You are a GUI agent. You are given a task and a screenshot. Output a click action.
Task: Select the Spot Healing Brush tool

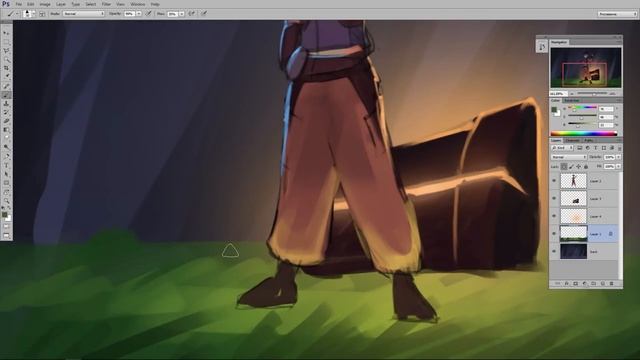click(6, 86)
